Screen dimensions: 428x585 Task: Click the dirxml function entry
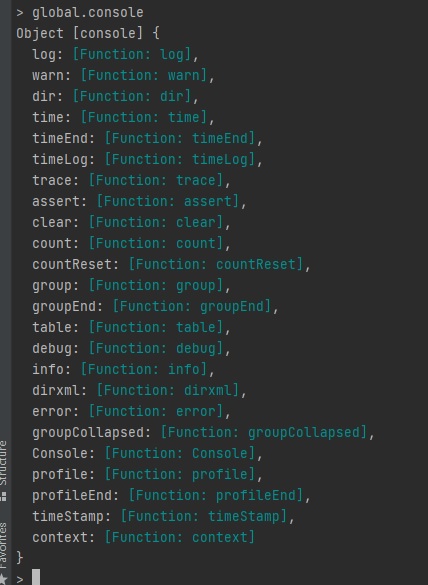(139, 390)
